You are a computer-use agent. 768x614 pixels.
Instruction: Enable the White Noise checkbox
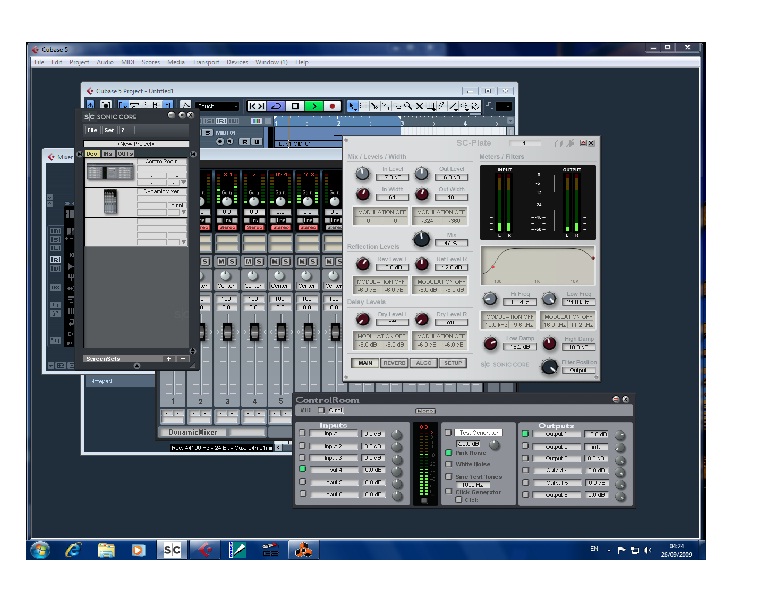pos(449,465)
